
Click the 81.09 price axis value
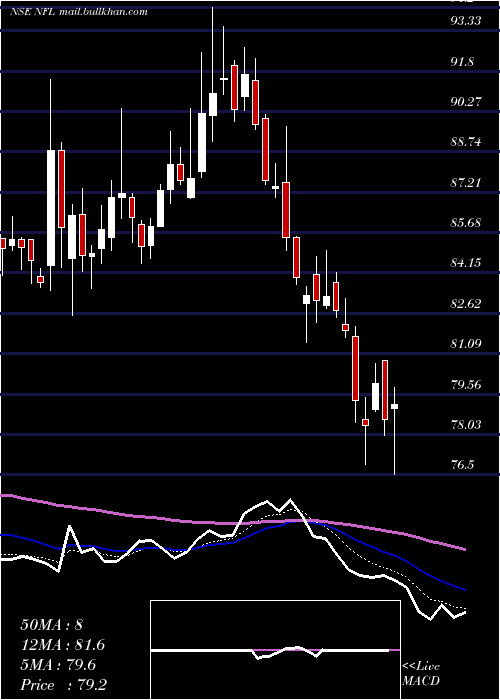[x=466, y=344]
